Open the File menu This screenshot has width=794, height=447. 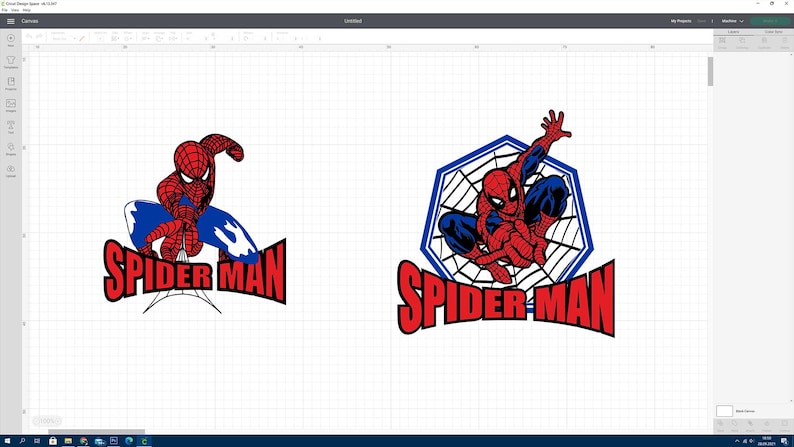(5, 10)
